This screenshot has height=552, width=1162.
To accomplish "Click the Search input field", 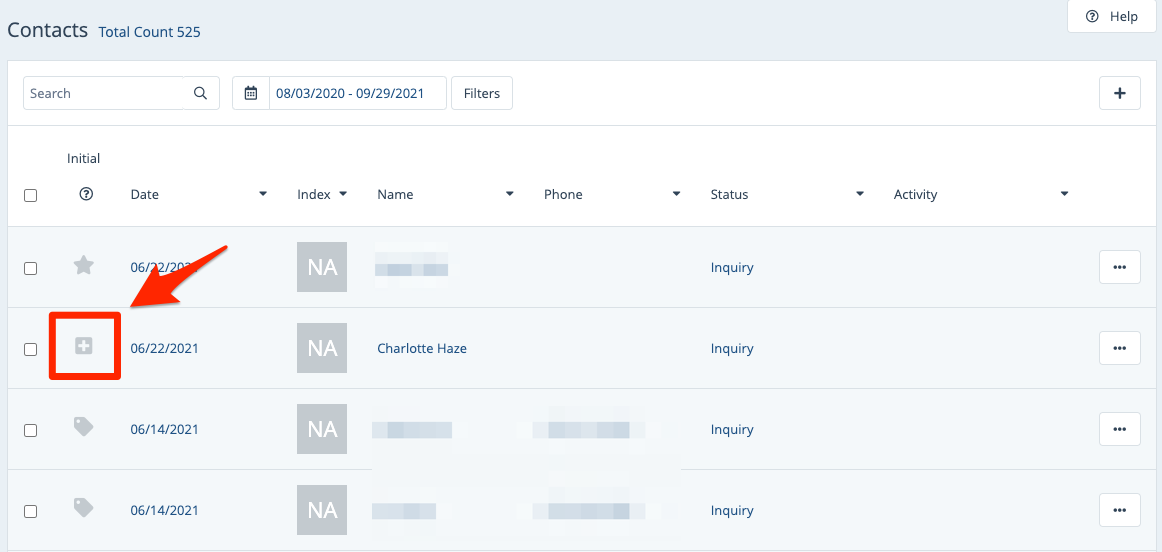I will pos(107,93).
